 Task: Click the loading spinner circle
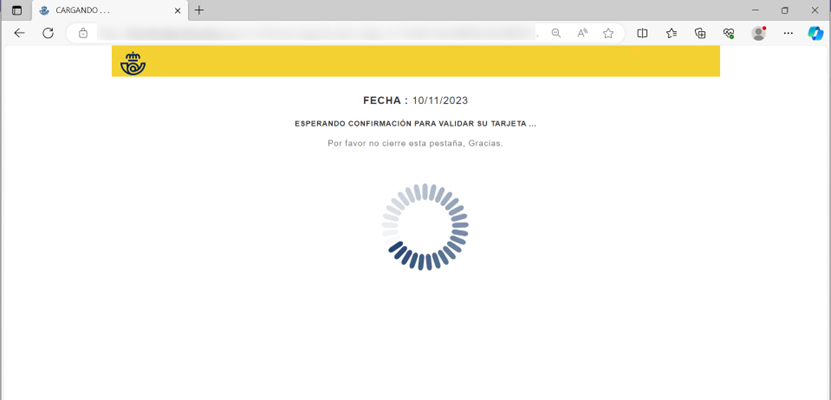[425, 227]
